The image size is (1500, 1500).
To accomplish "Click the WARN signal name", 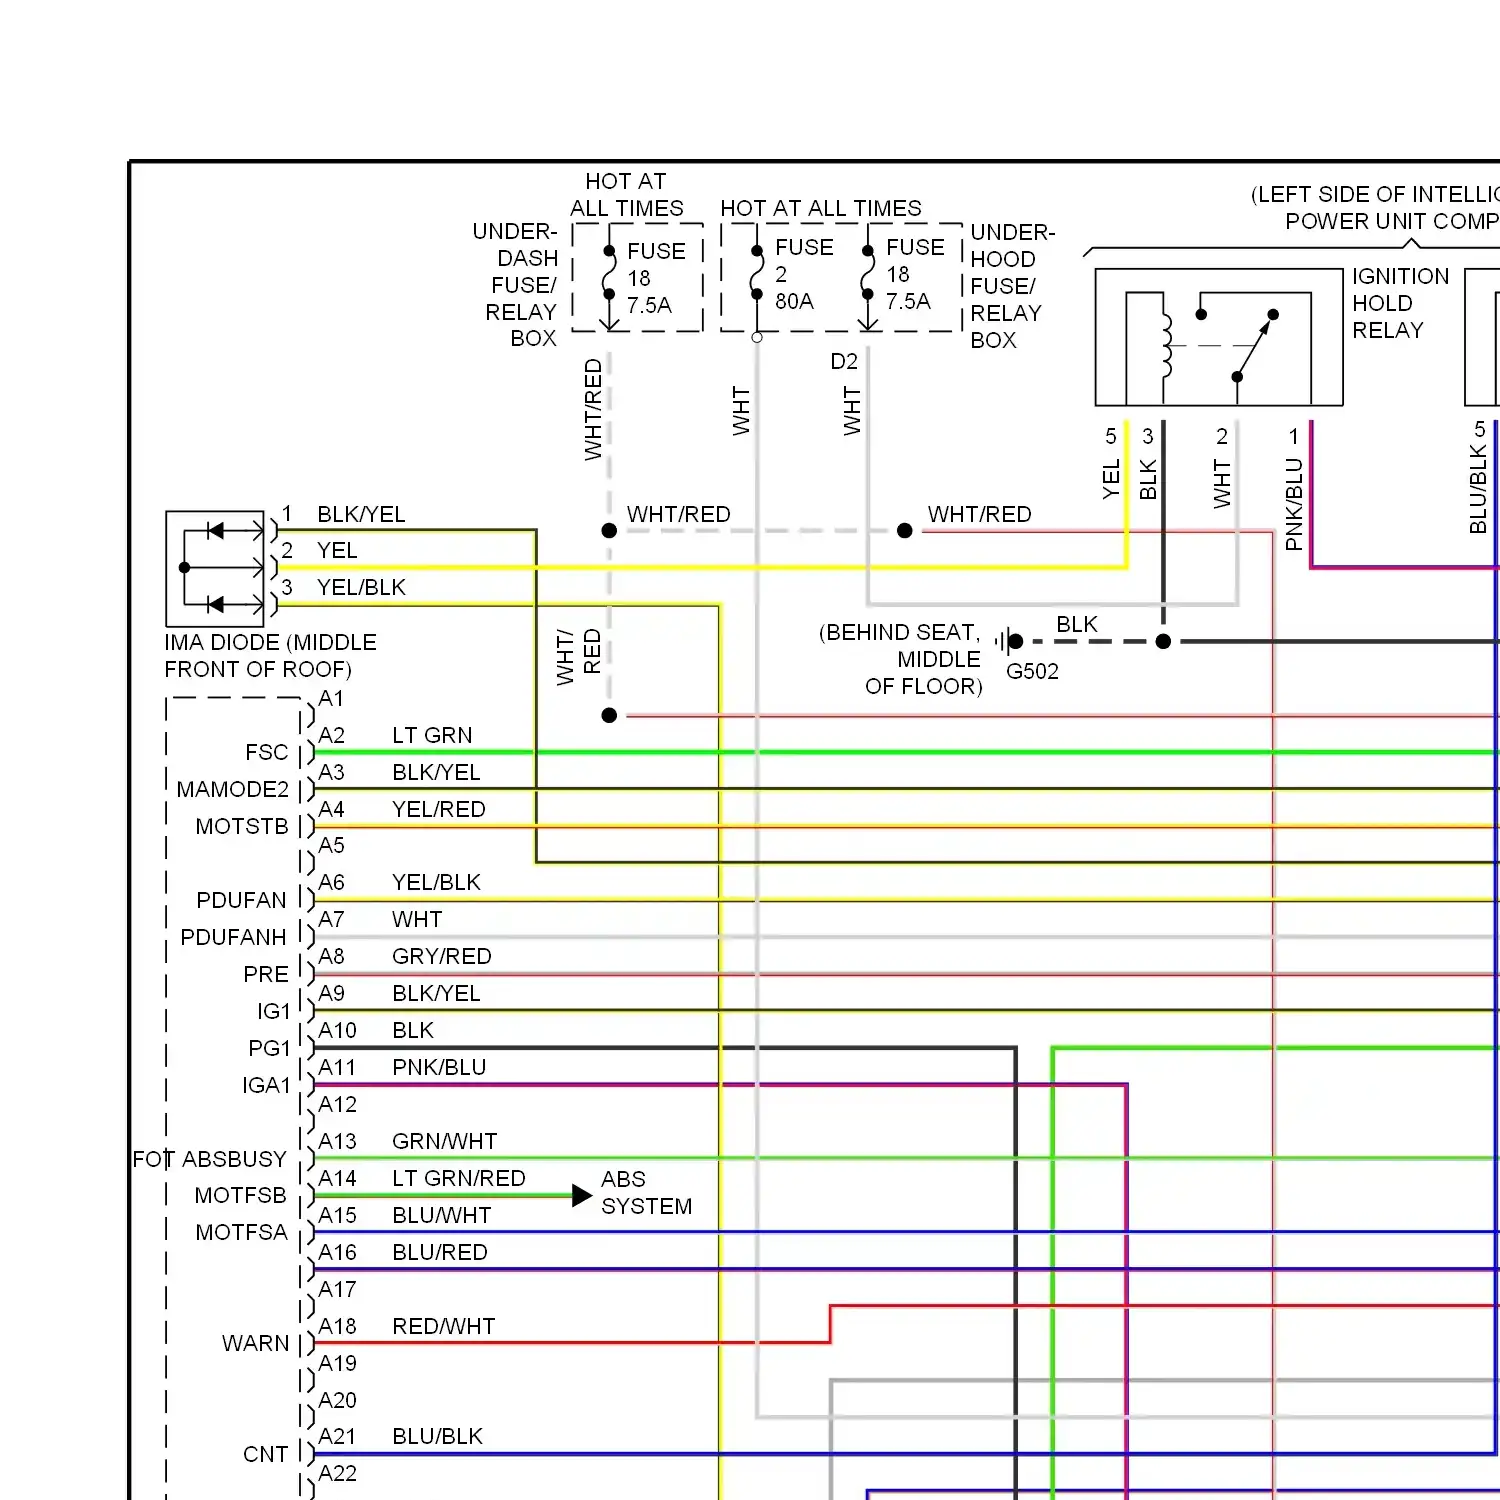I will [256, 1343].
